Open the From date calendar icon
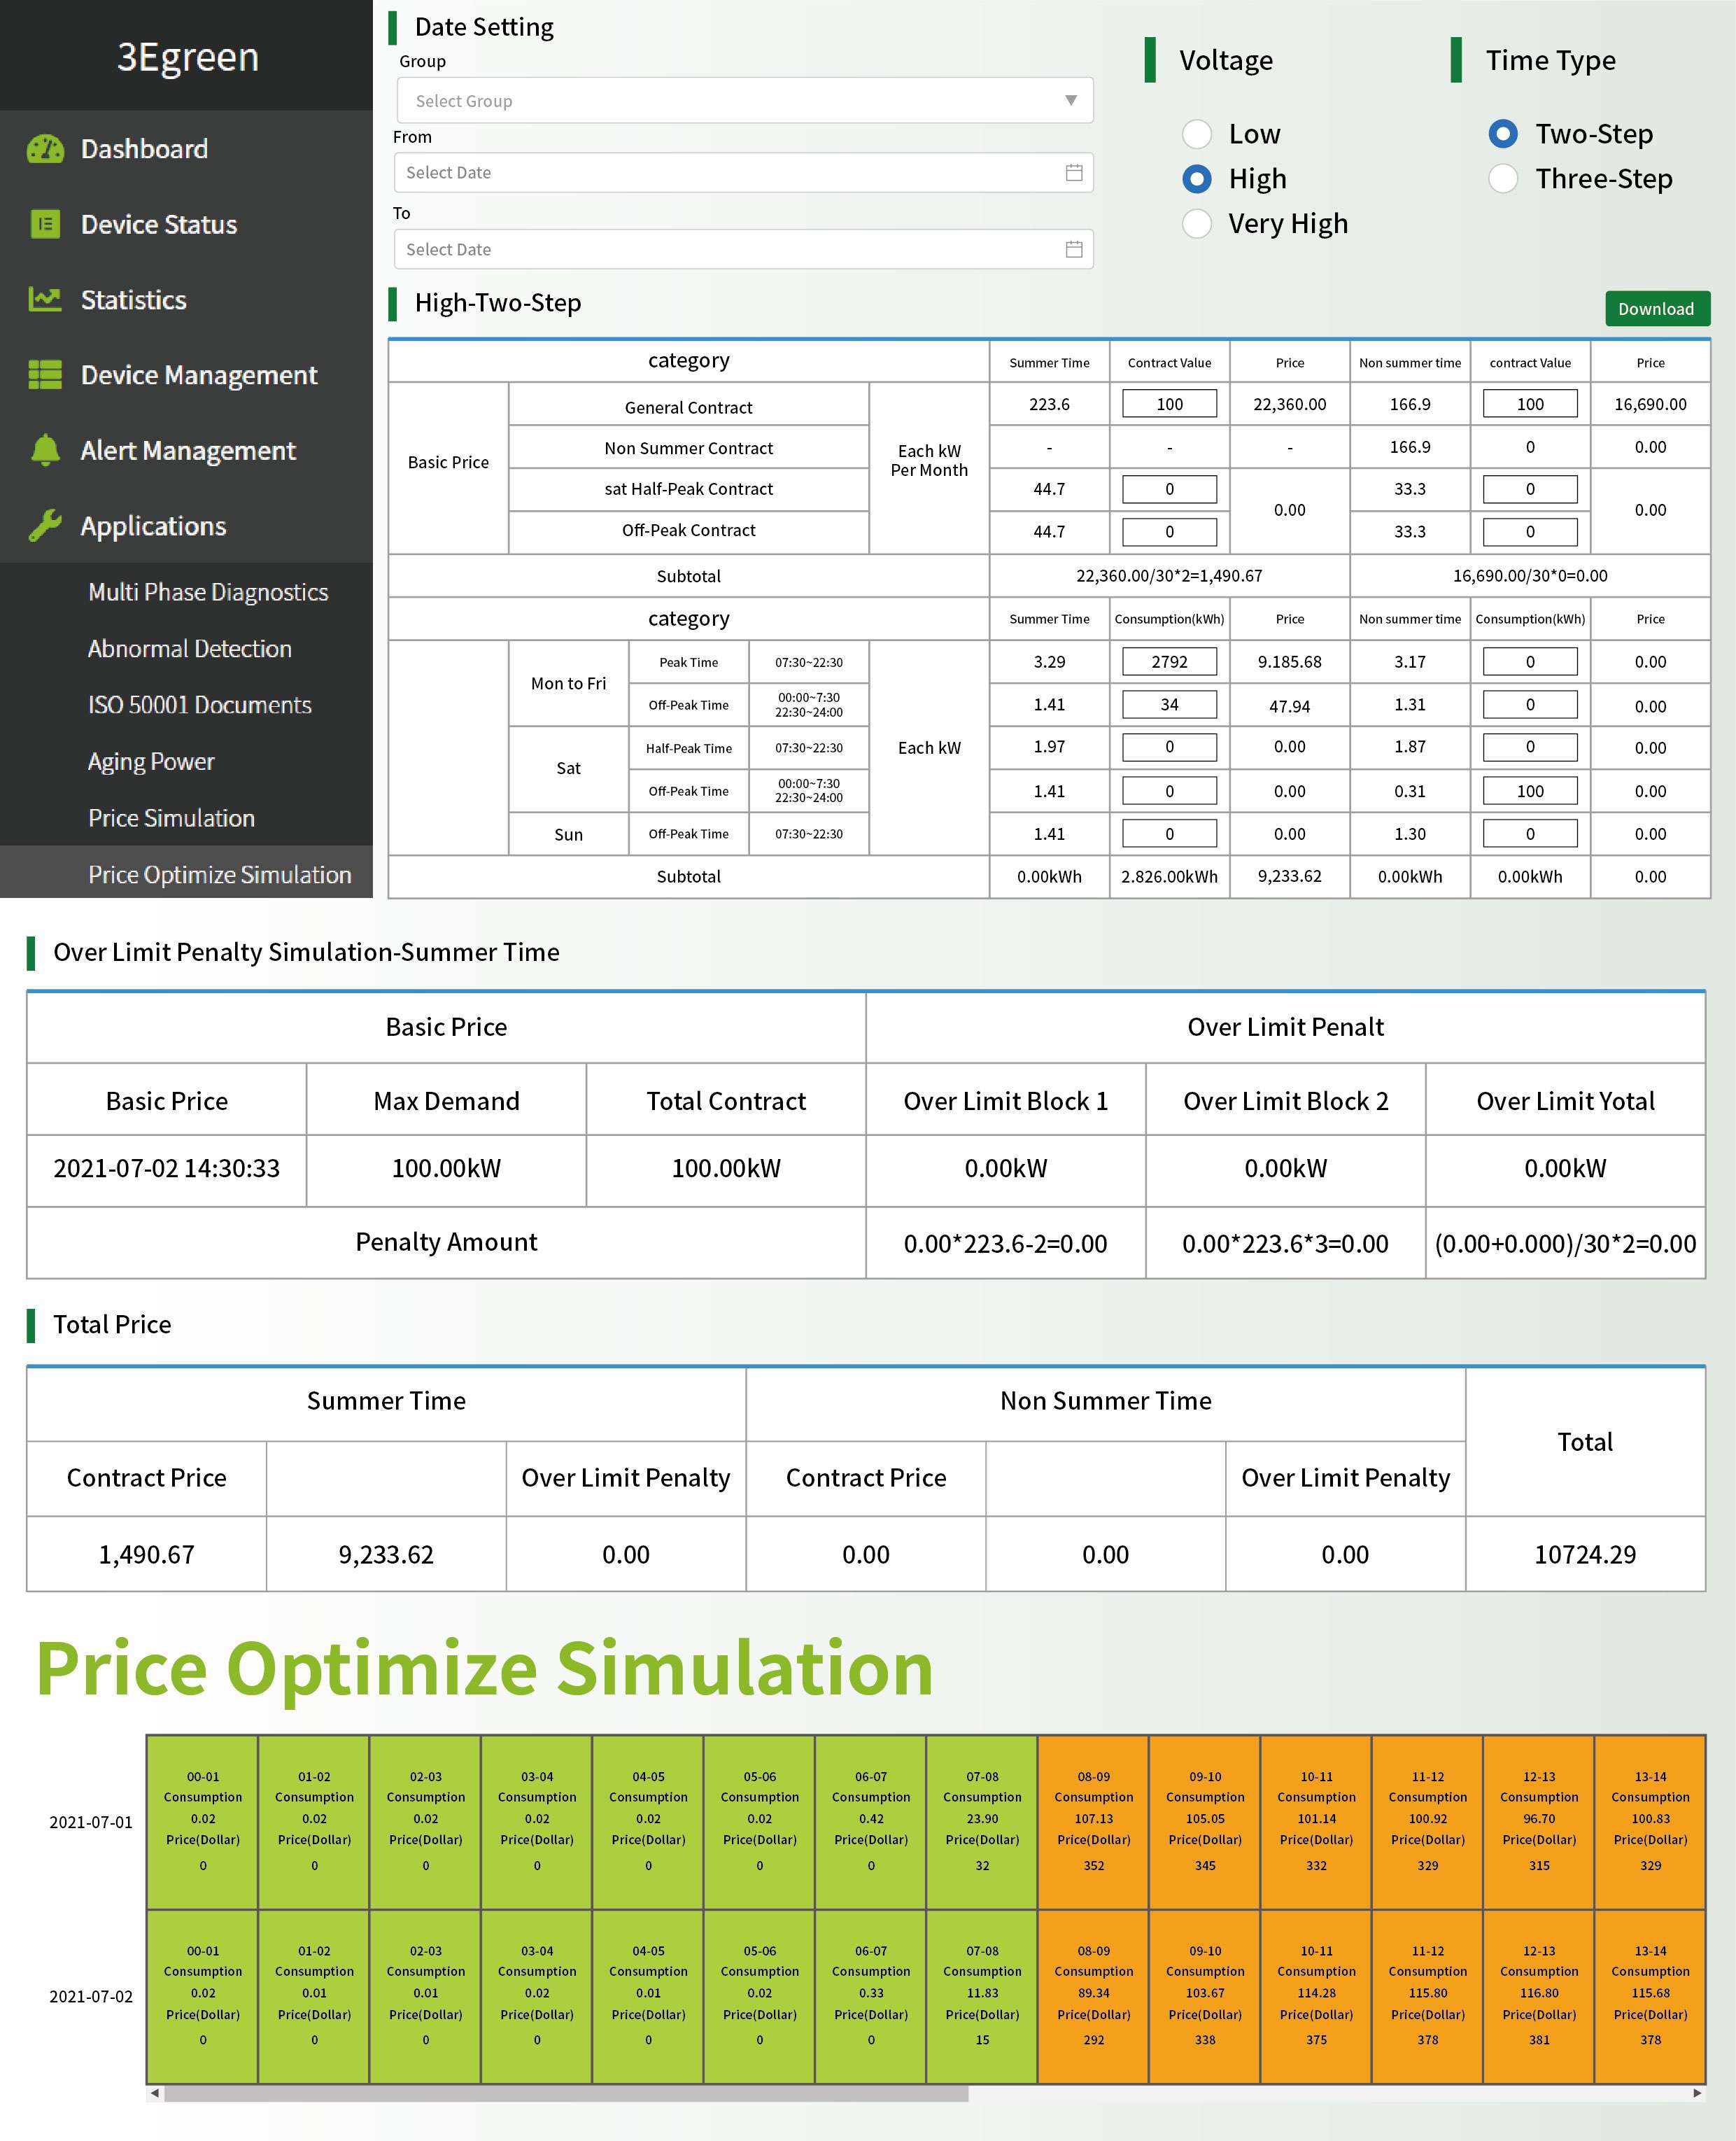This screenshot has height=2141, width=1736. tap(1074, 172)
